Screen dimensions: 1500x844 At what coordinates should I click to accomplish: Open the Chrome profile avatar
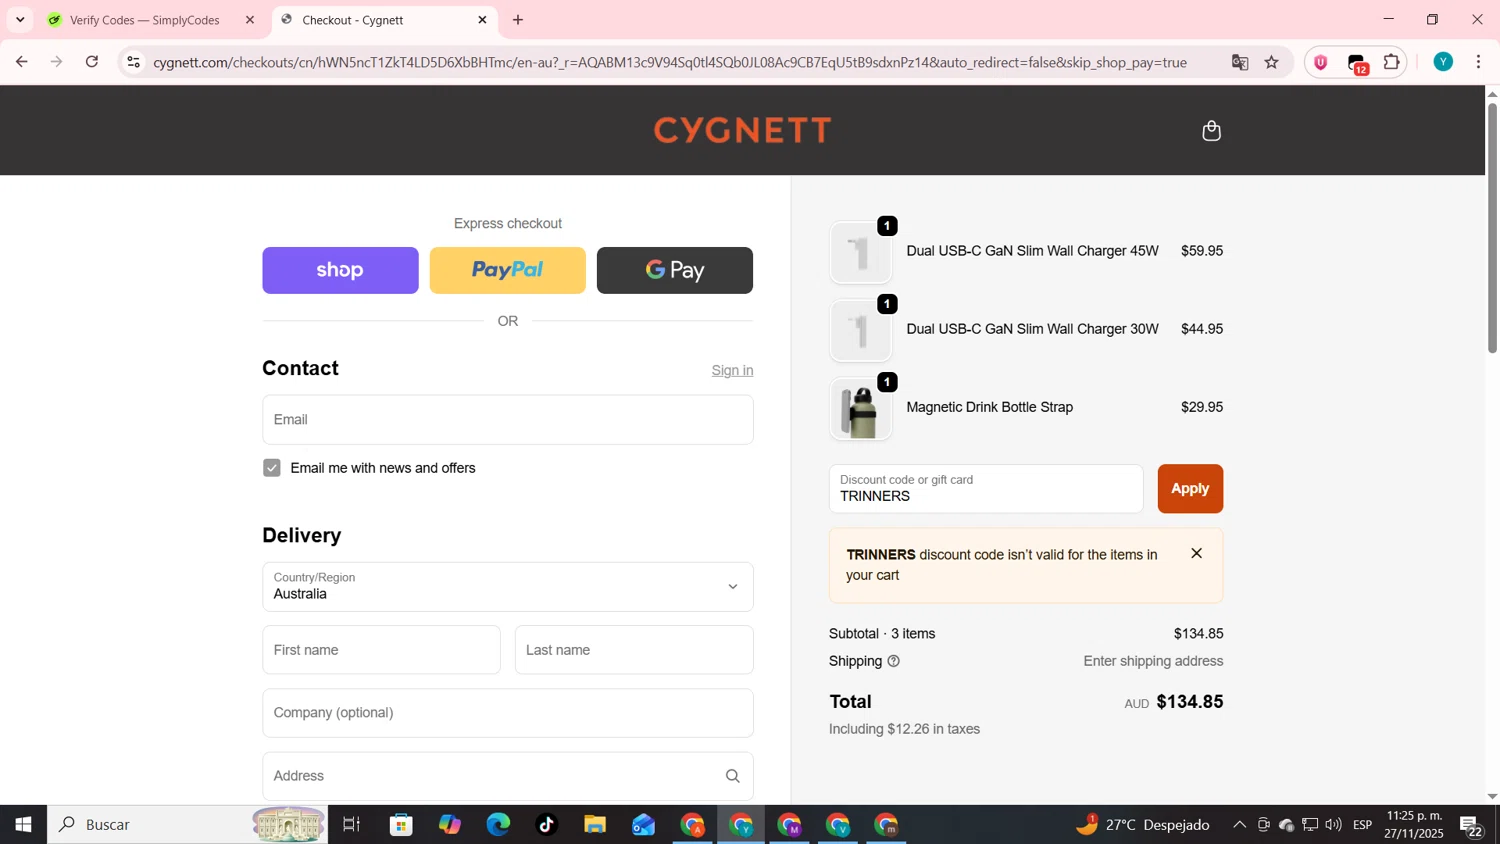click(x=1442, y=62)
